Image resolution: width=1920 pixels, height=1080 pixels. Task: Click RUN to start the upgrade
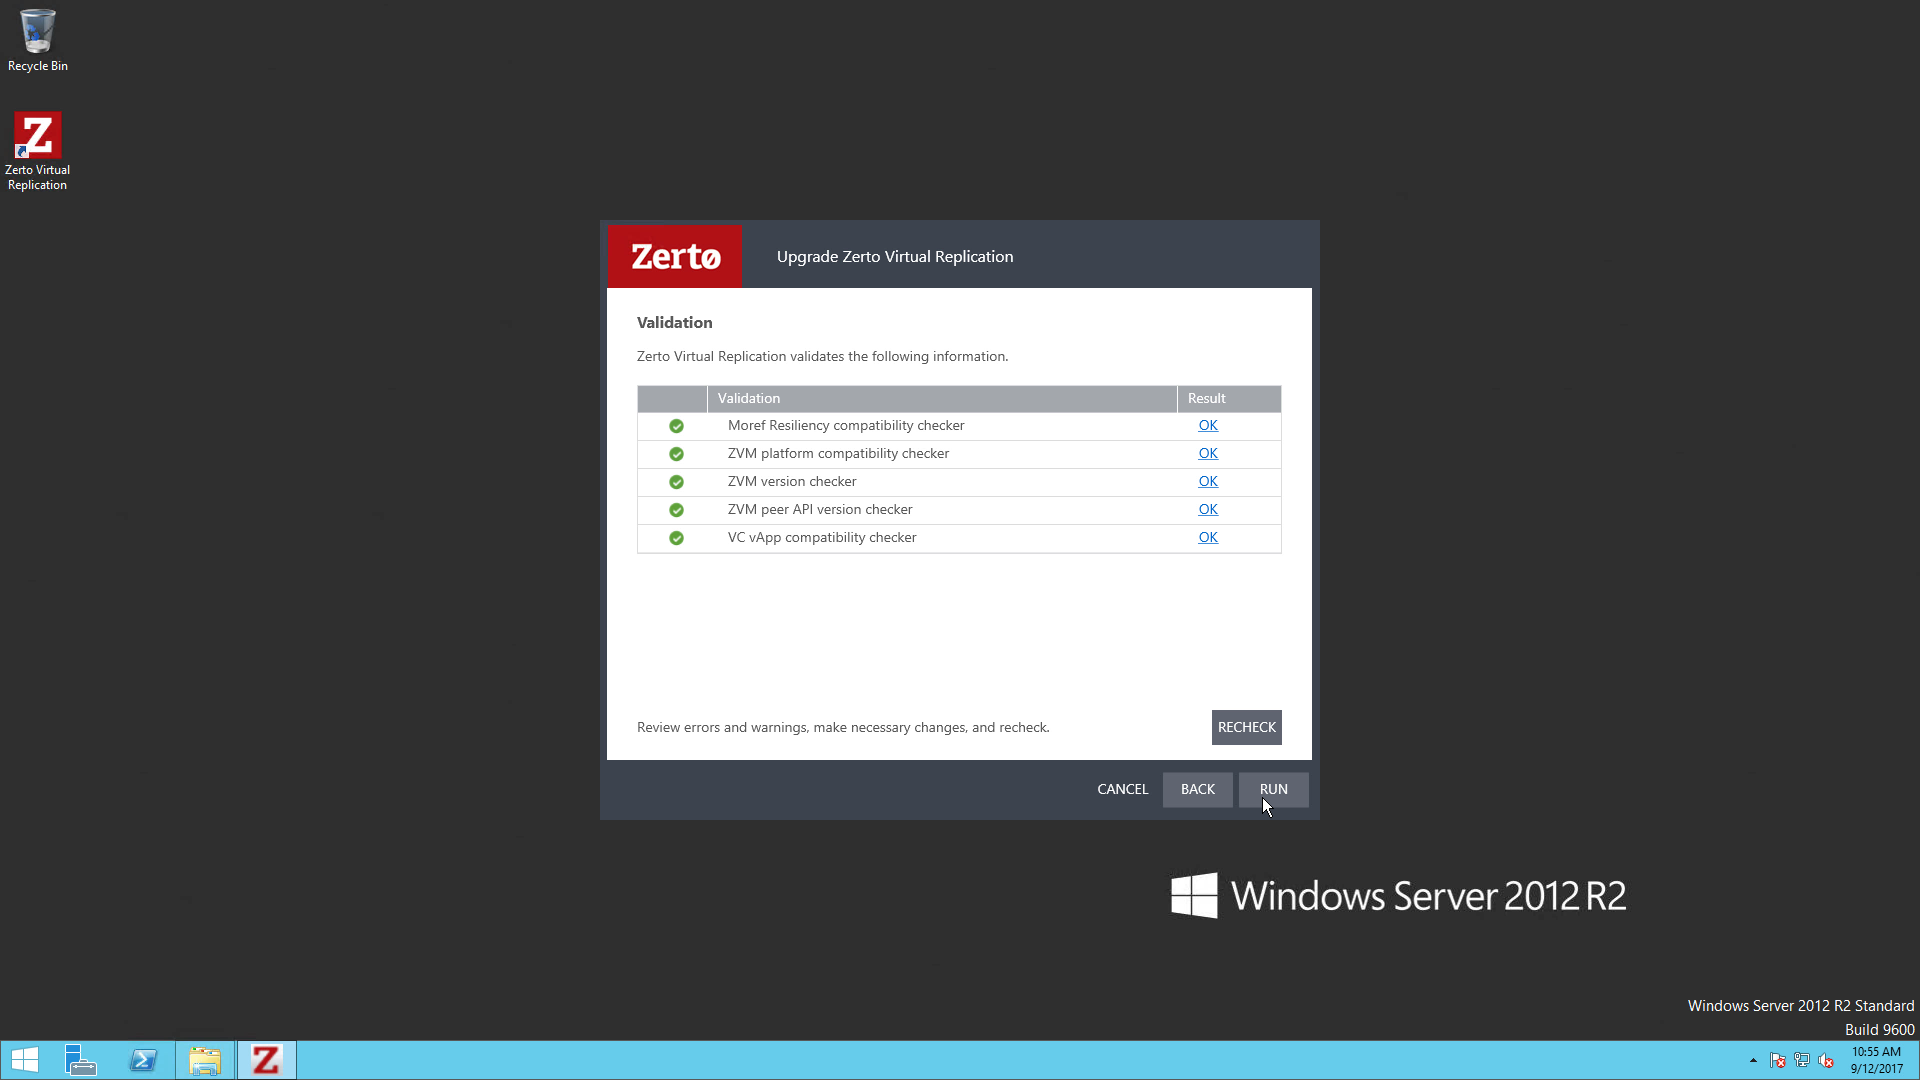pyautogui.click(x=1273, y=789)
